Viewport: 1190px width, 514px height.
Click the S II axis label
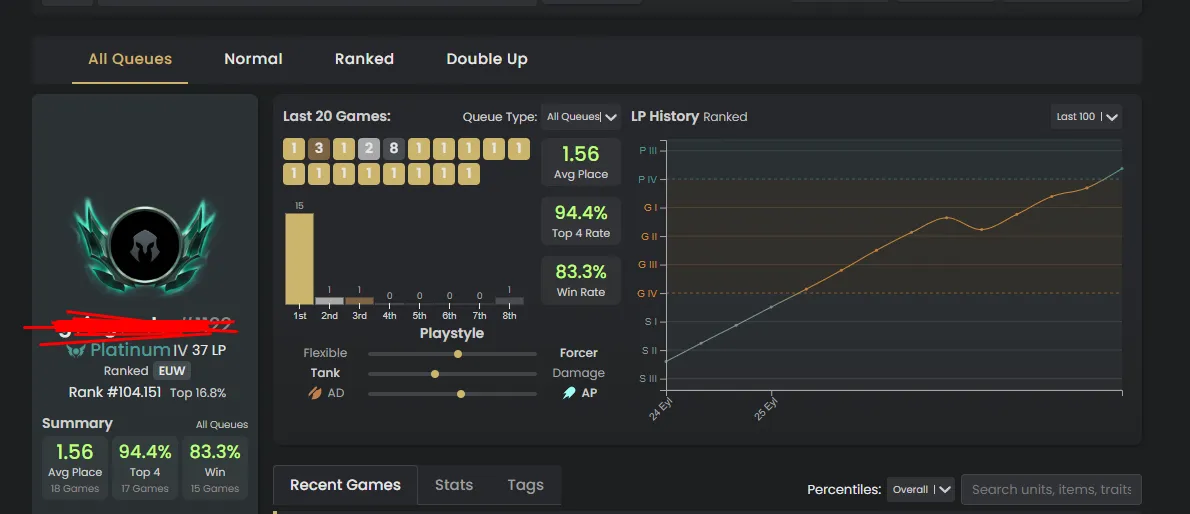[650, 350]
